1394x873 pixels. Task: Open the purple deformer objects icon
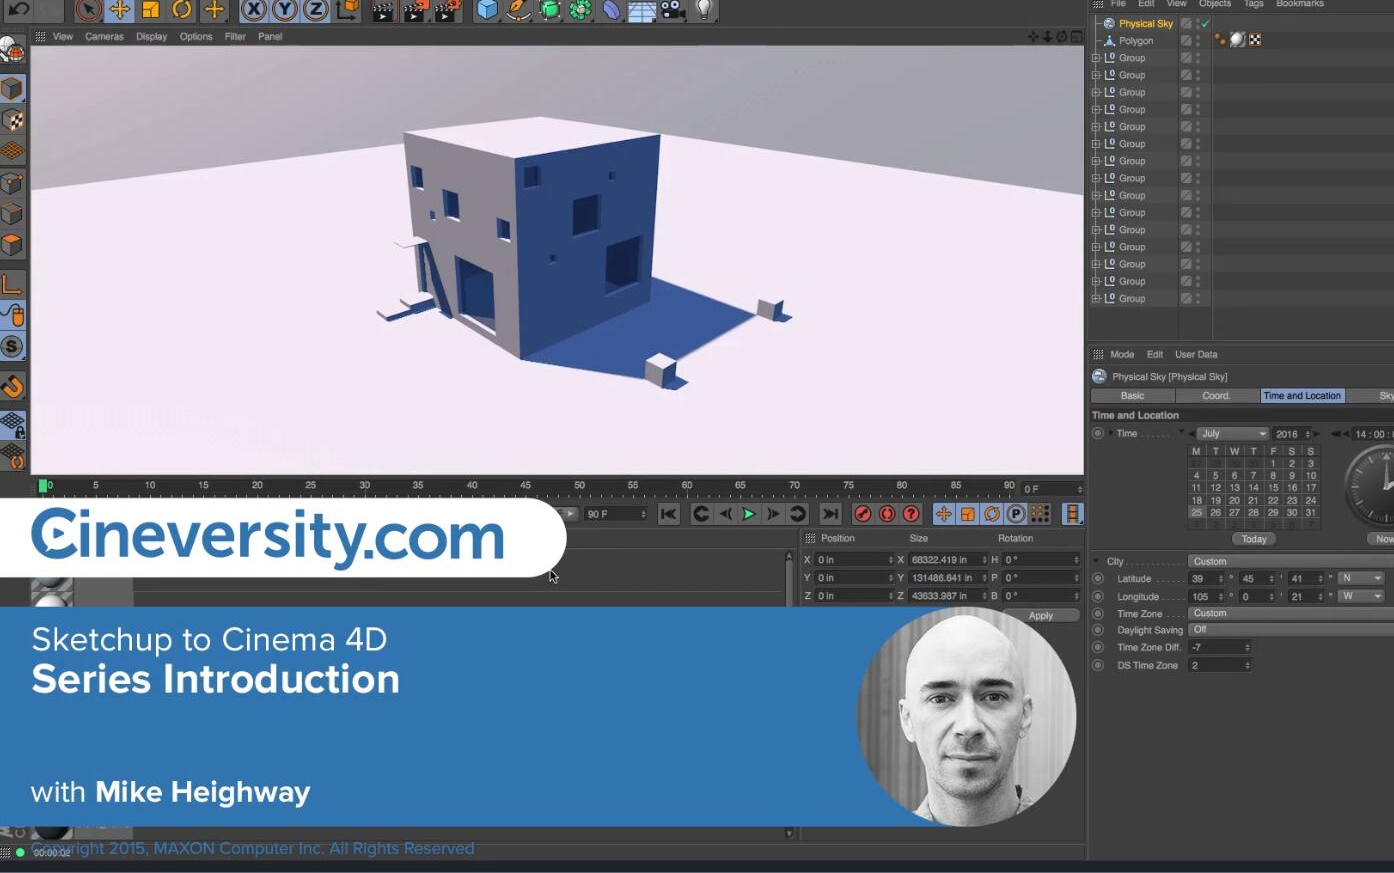611,10
